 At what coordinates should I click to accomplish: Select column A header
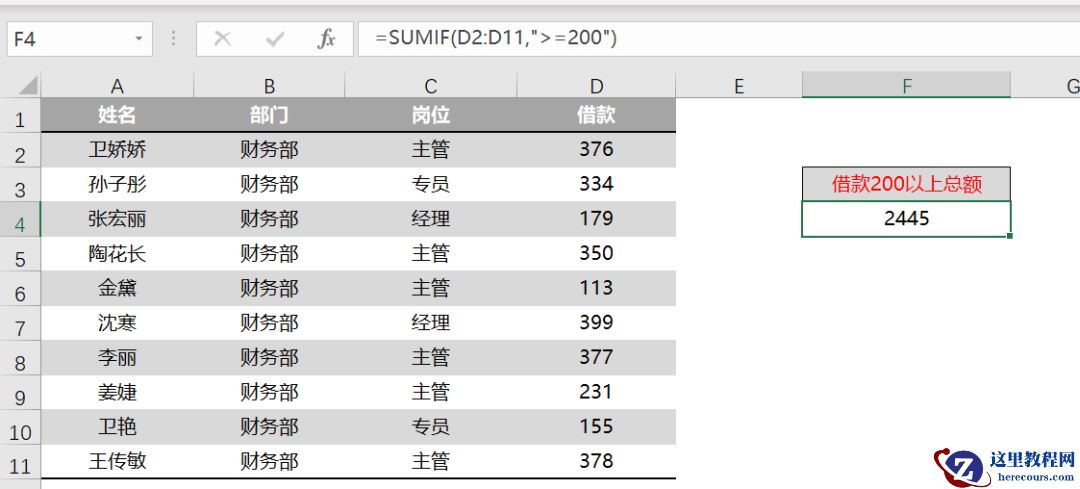tap(117, 86)
